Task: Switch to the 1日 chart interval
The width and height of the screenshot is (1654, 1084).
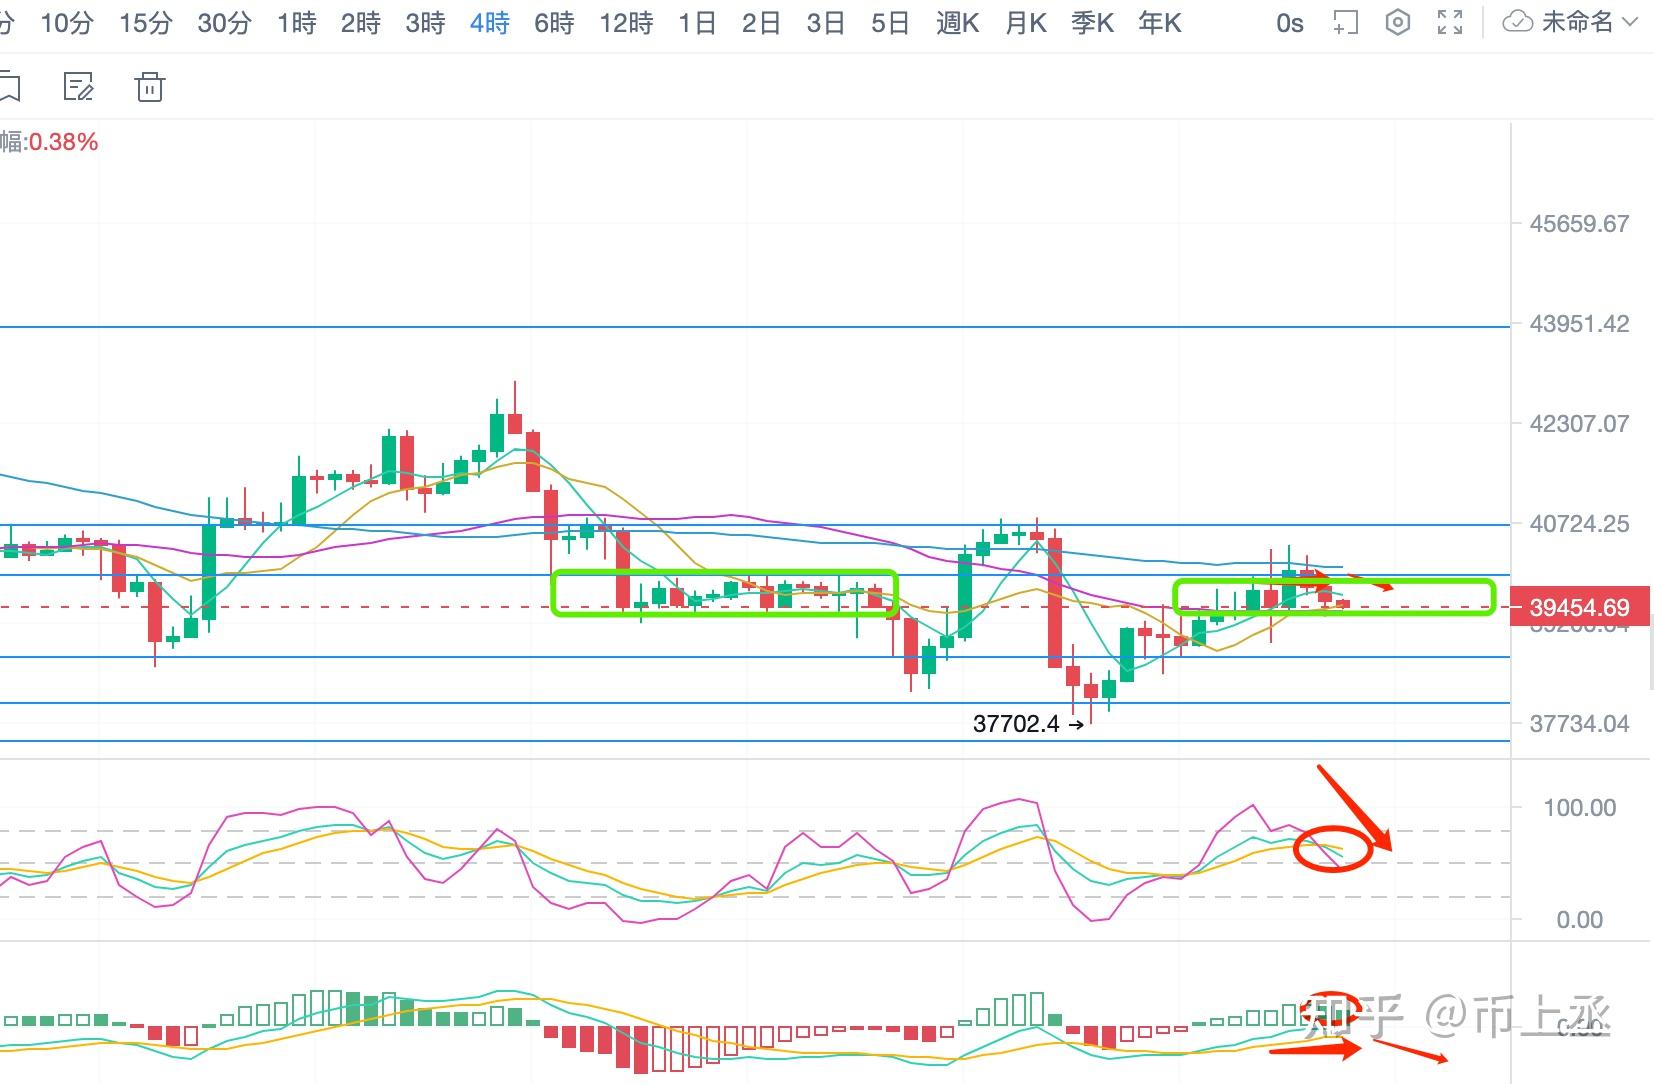Action: [697, 23]
